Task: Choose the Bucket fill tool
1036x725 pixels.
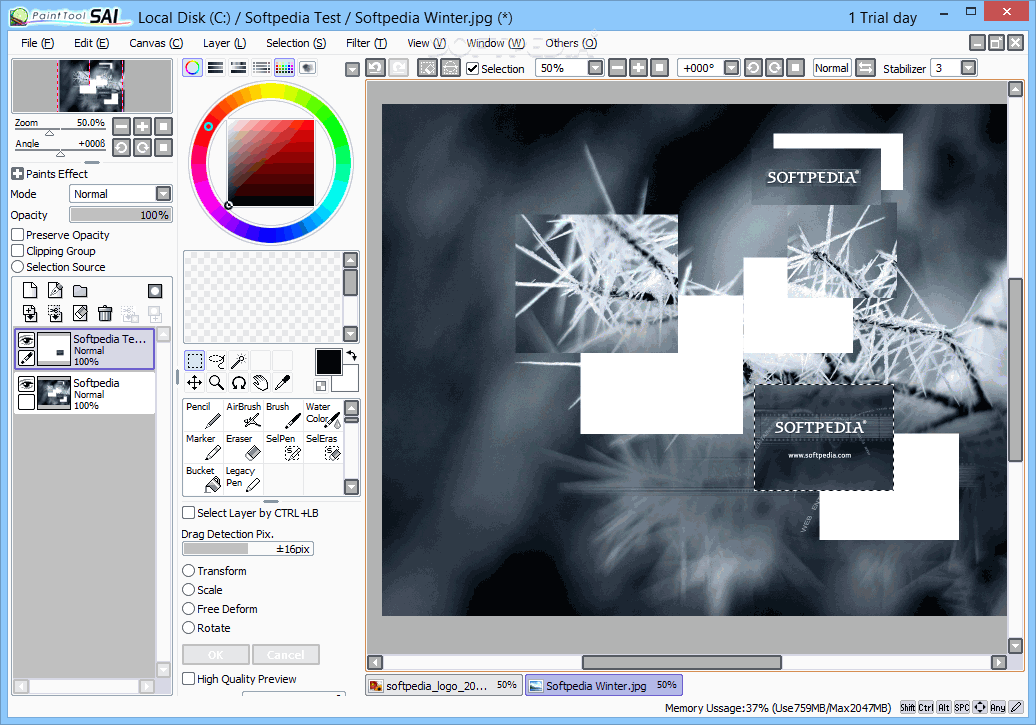Action: click(203, 479)
